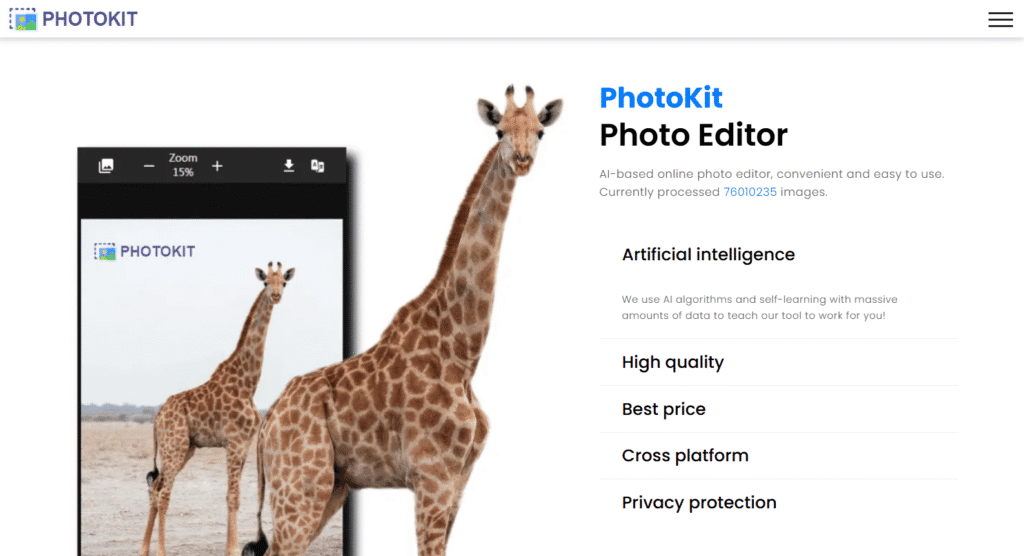Open image gallery icon in demo toolbar

pyautogui.click(x=106, y=166)
